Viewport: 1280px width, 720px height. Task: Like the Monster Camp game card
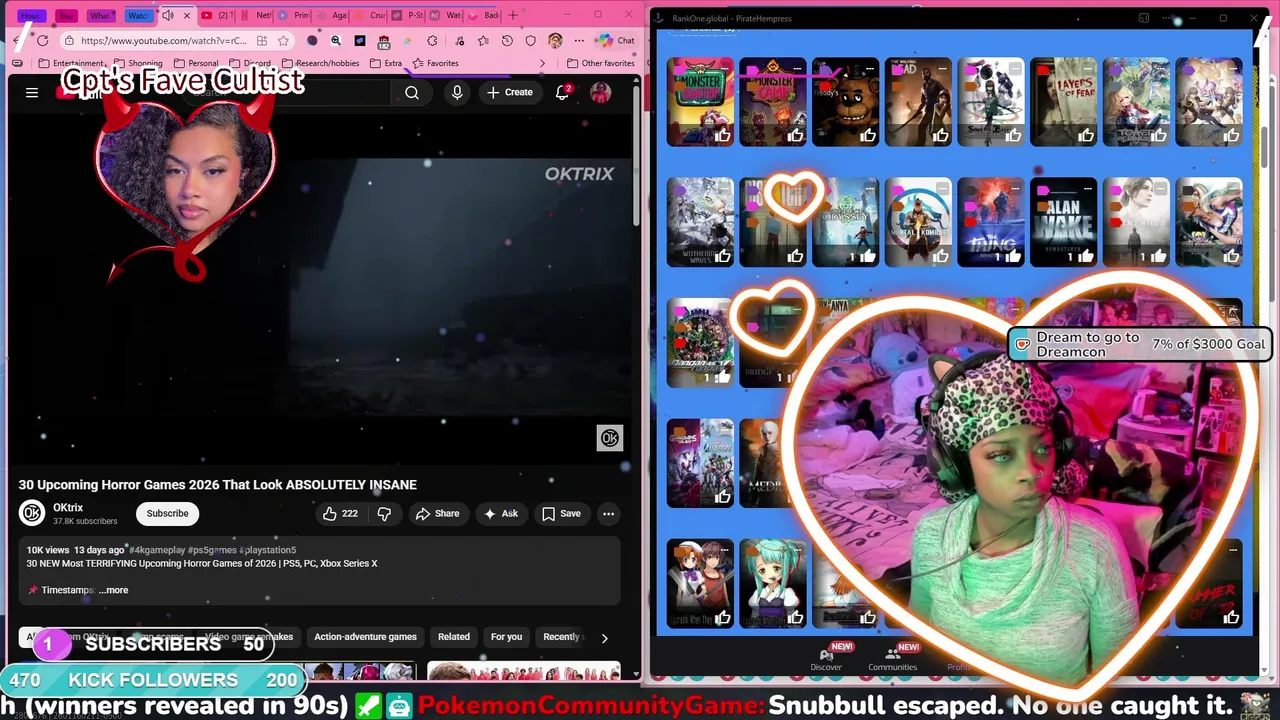[795, 135]
